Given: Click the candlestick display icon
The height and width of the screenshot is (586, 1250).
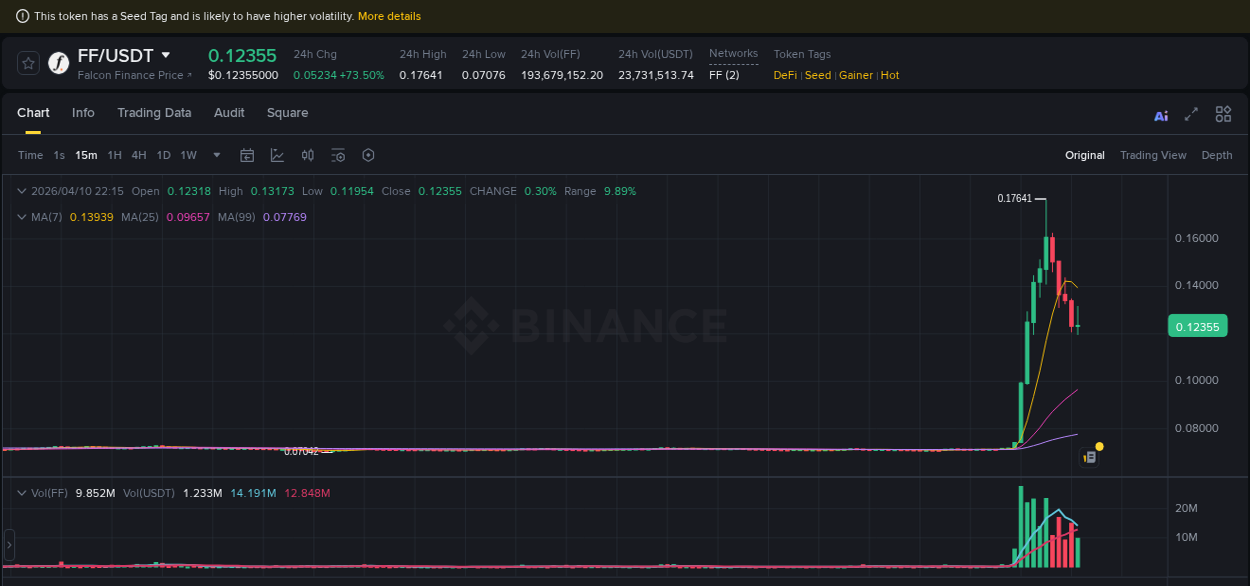Looking at the screenshot, I should pyautogui.click(x=307, y=155).
